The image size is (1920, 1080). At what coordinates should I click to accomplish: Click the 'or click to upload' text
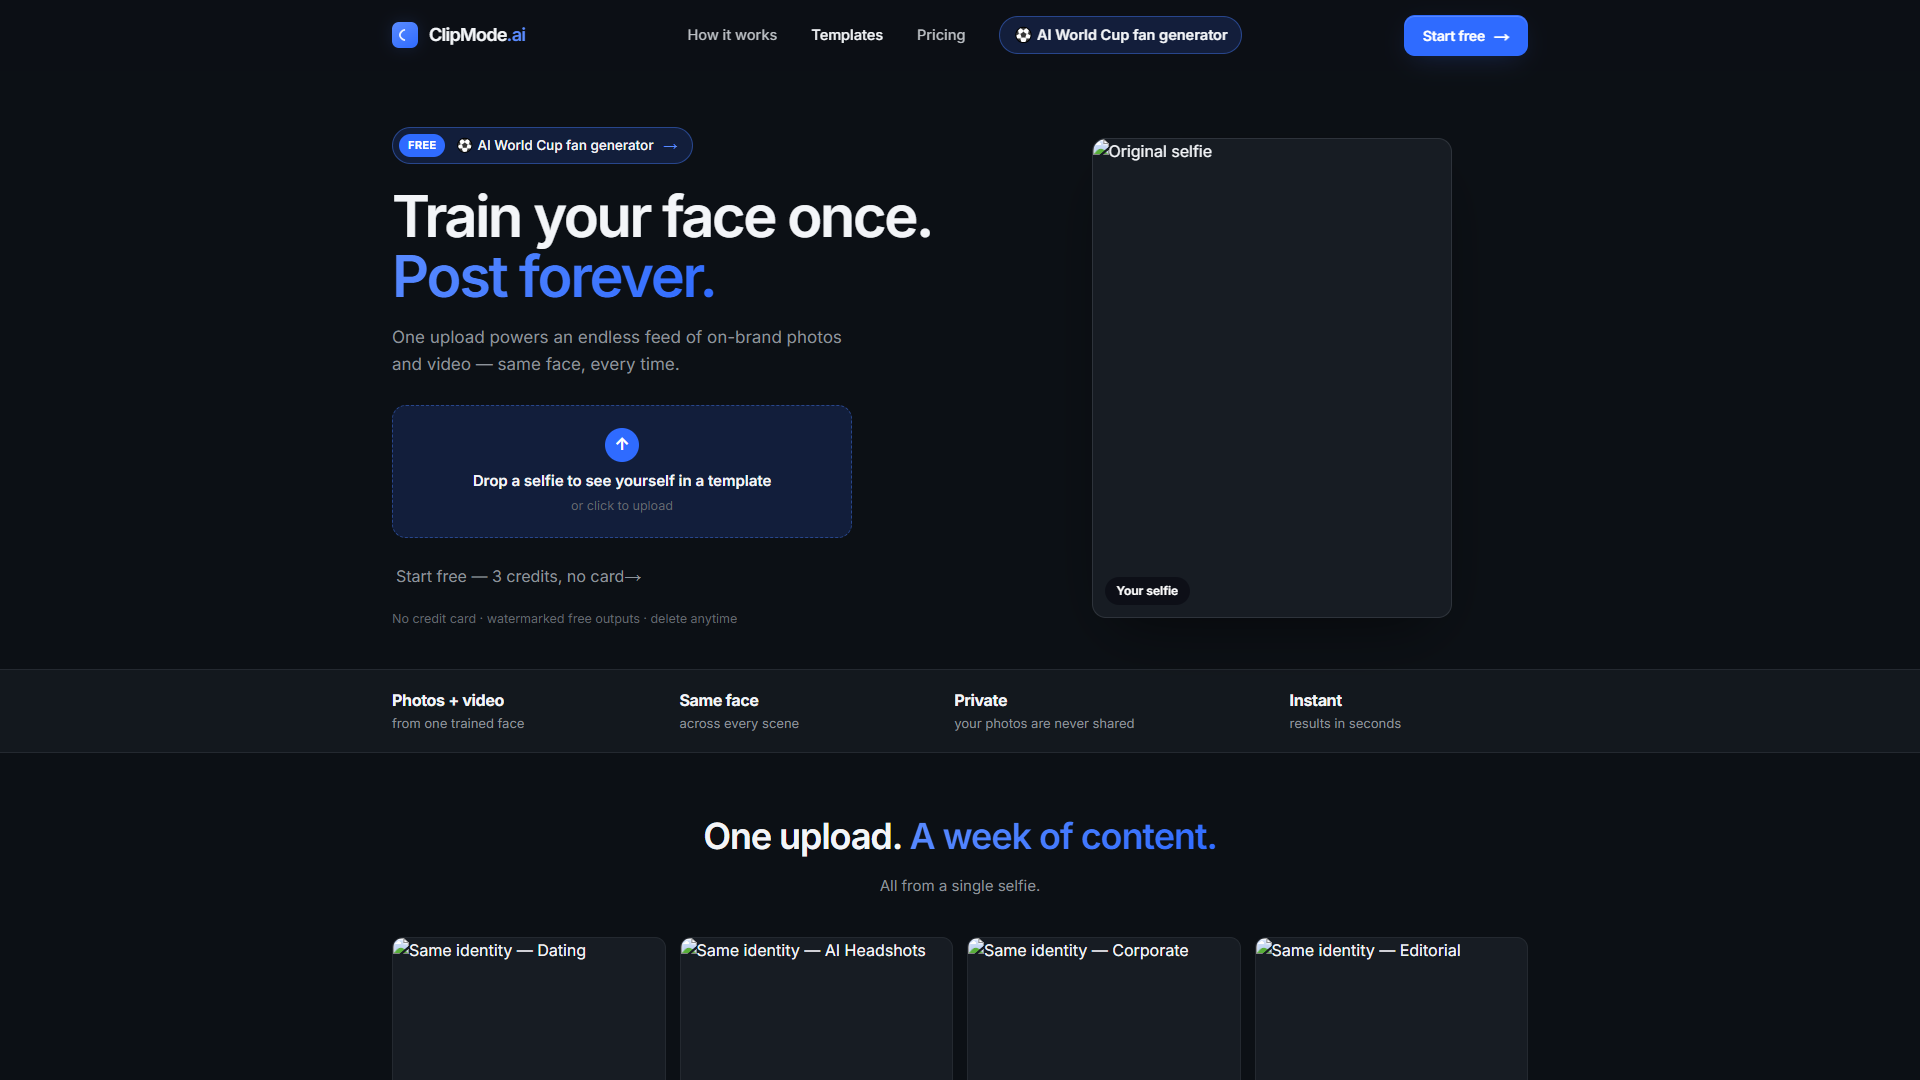coord(622,506)
